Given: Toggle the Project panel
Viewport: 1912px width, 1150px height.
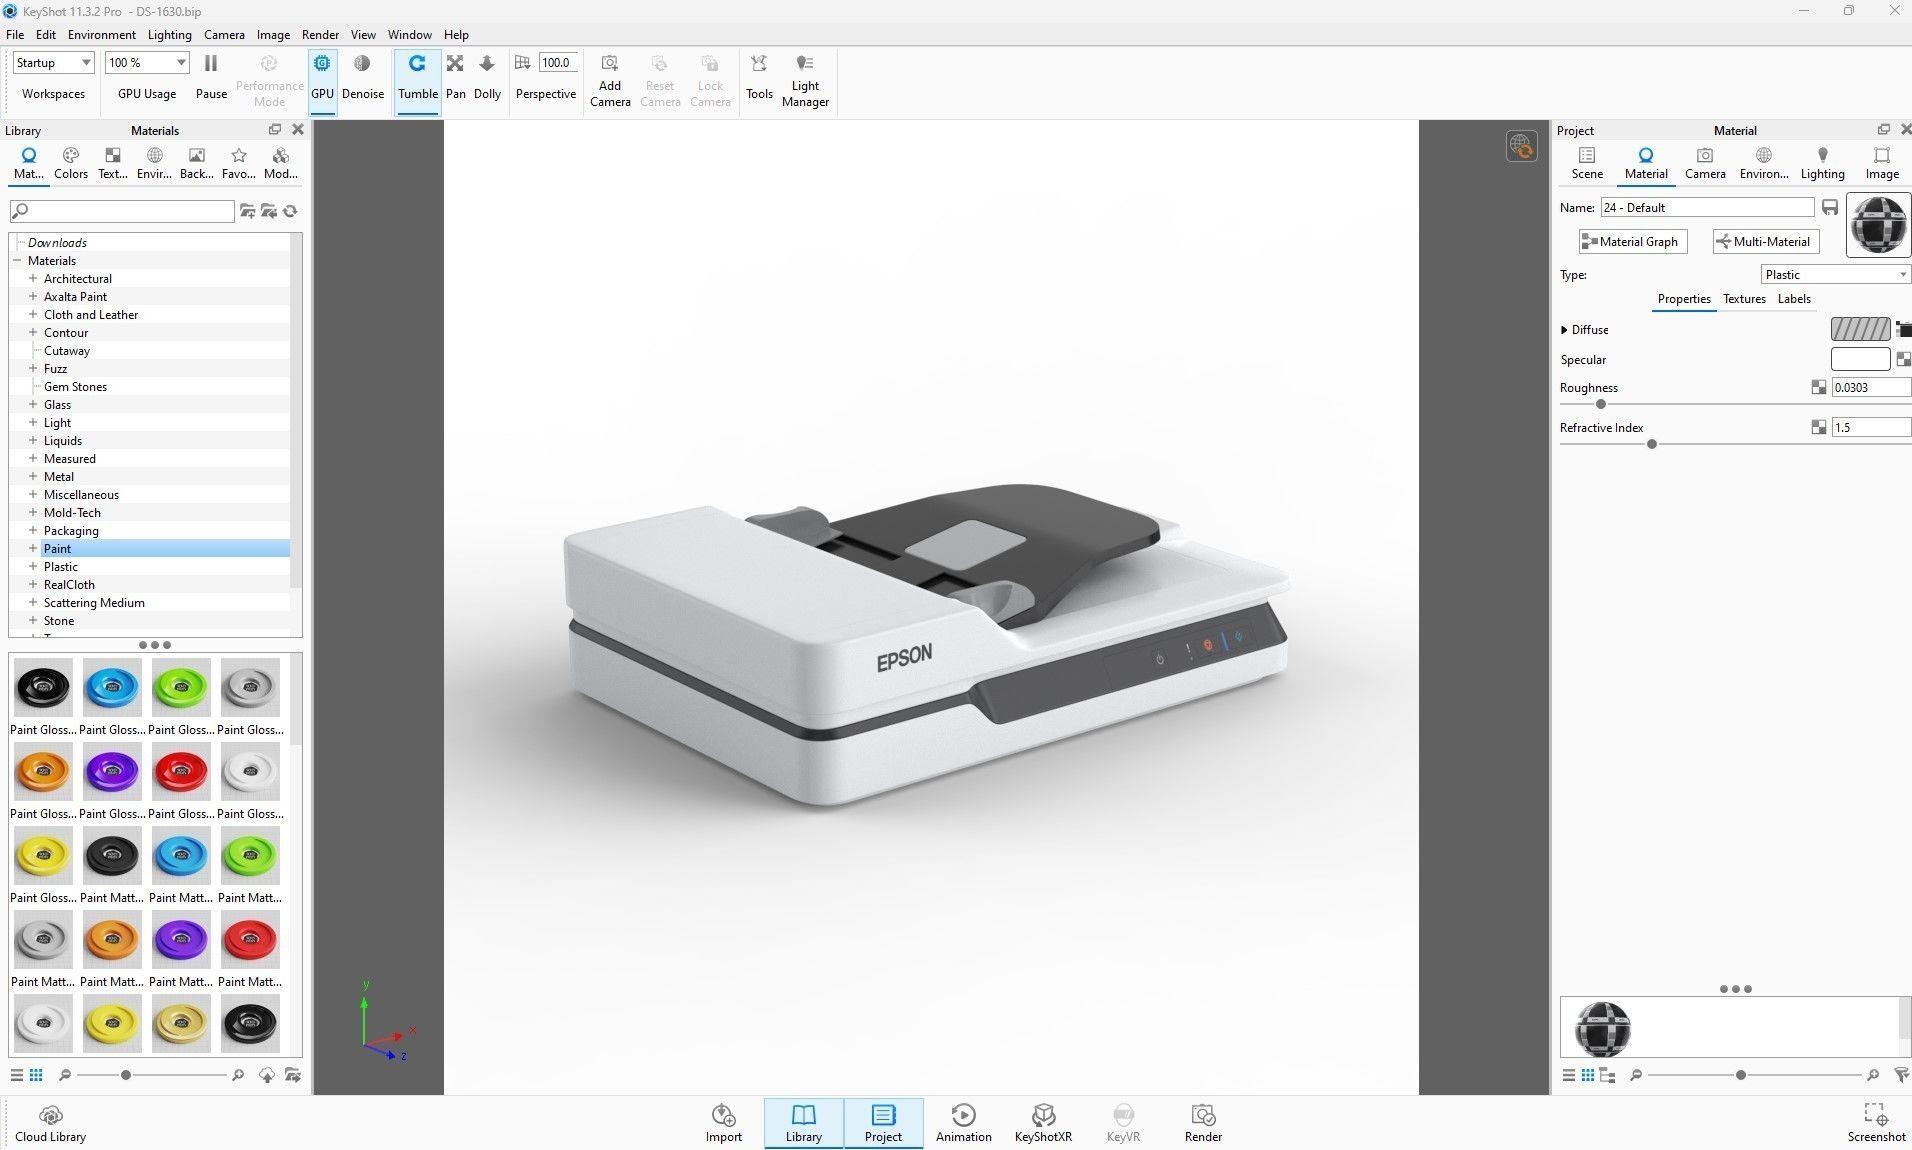Looking at the screenshot, I should (883, 1123).
